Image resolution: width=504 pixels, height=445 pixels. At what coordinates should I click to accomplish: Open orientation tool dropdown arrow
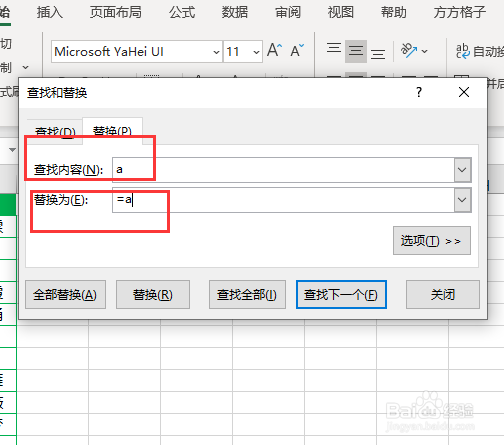tap(424, 51)
